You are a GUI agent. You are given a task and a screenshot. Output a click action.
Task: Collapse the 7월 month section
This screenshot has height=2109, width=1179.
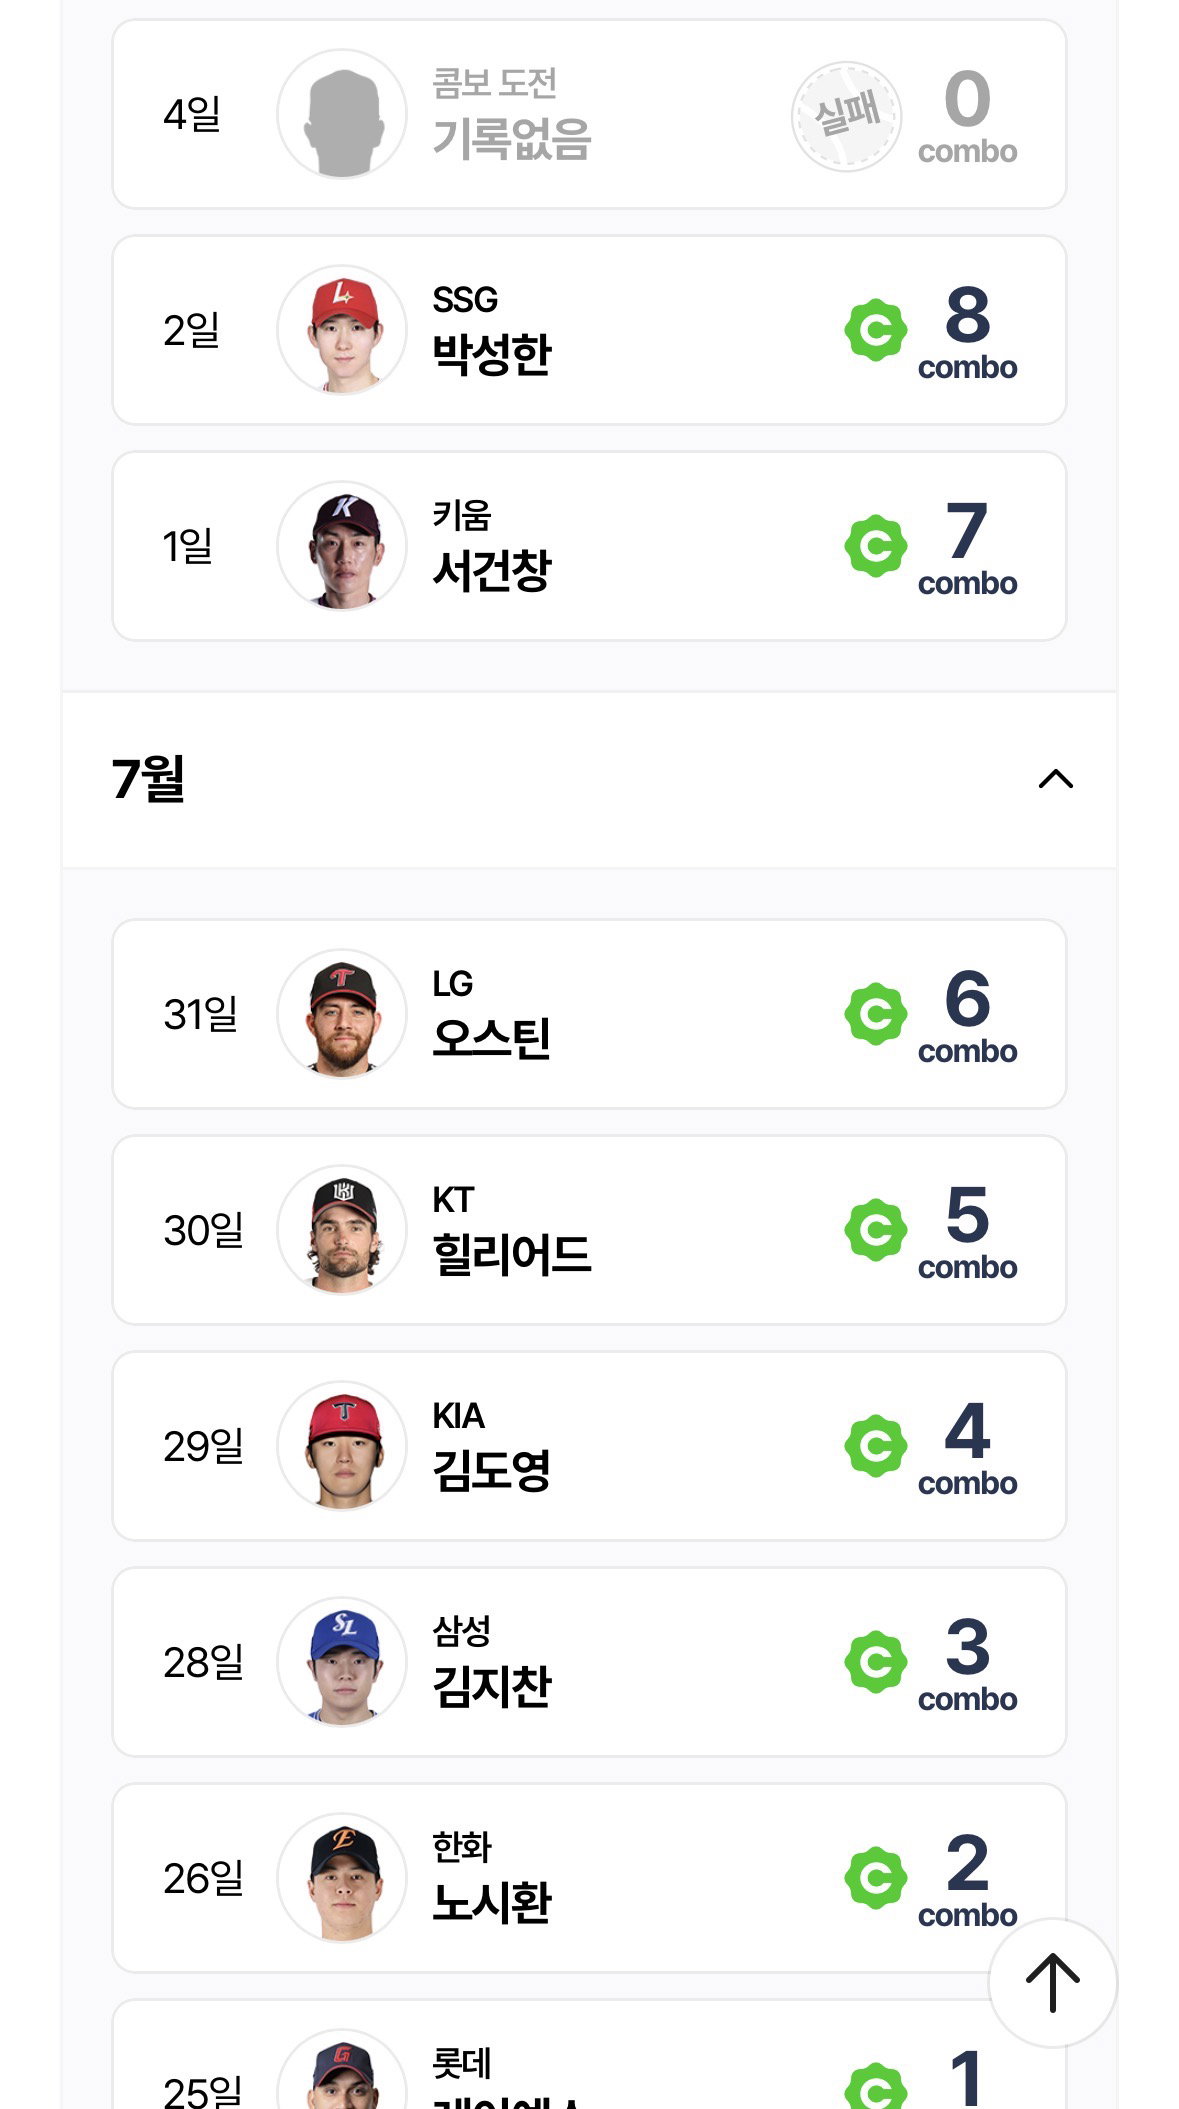(x=1055, y=779)
